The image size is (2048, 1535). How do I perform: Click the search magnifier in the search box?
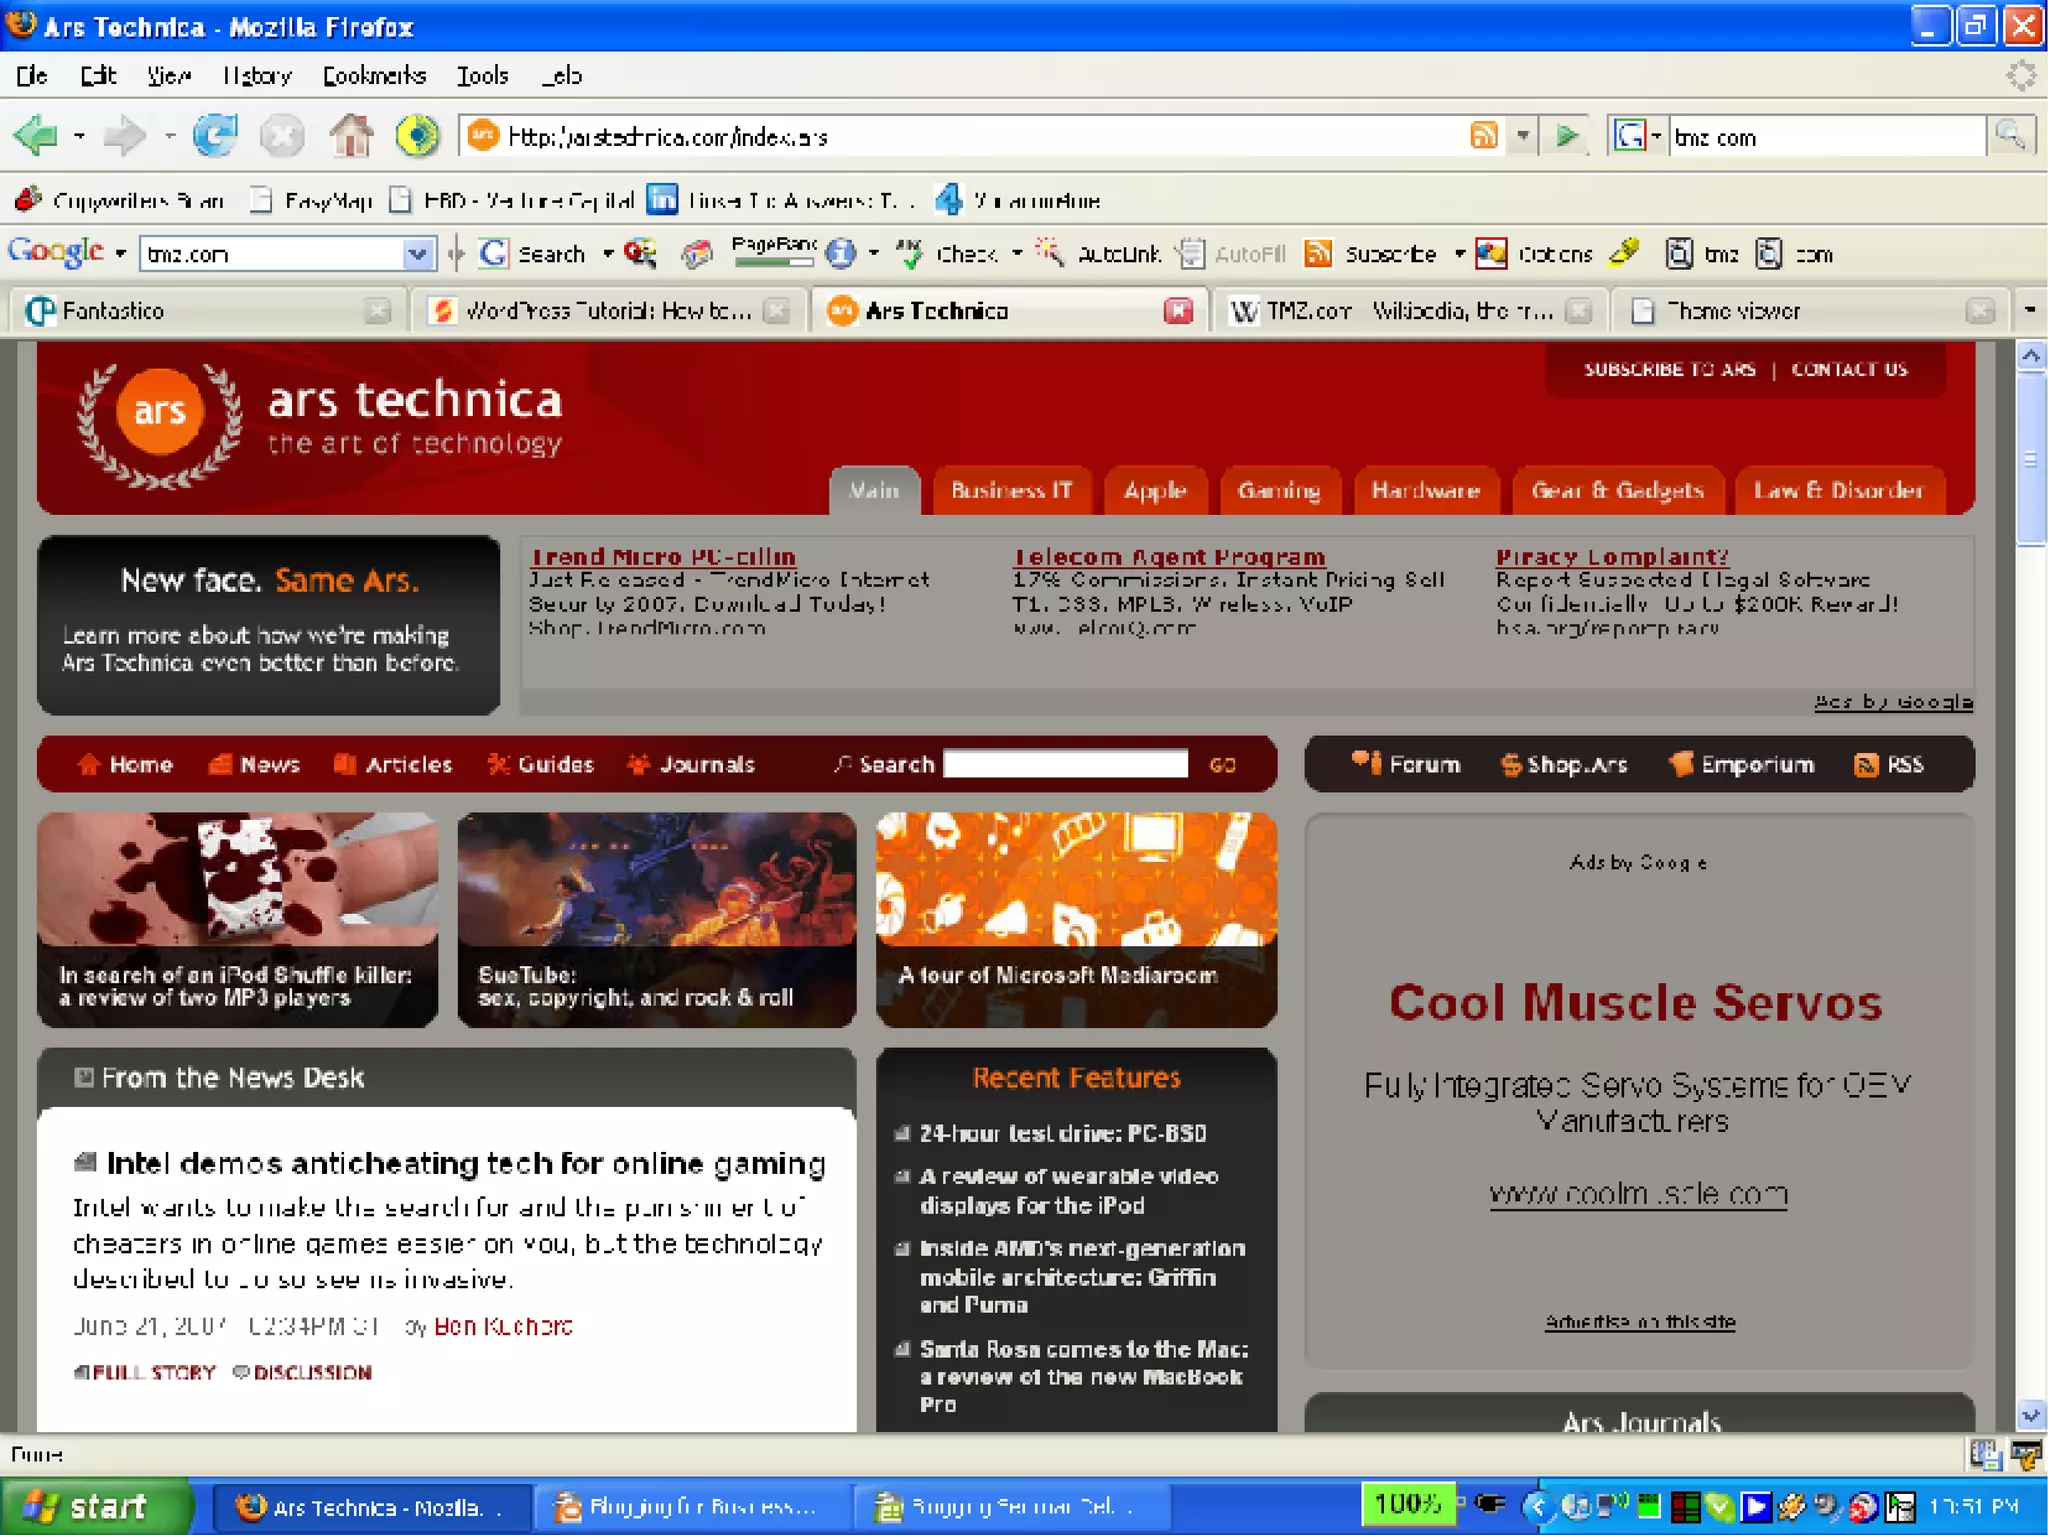click(2010, 135)
